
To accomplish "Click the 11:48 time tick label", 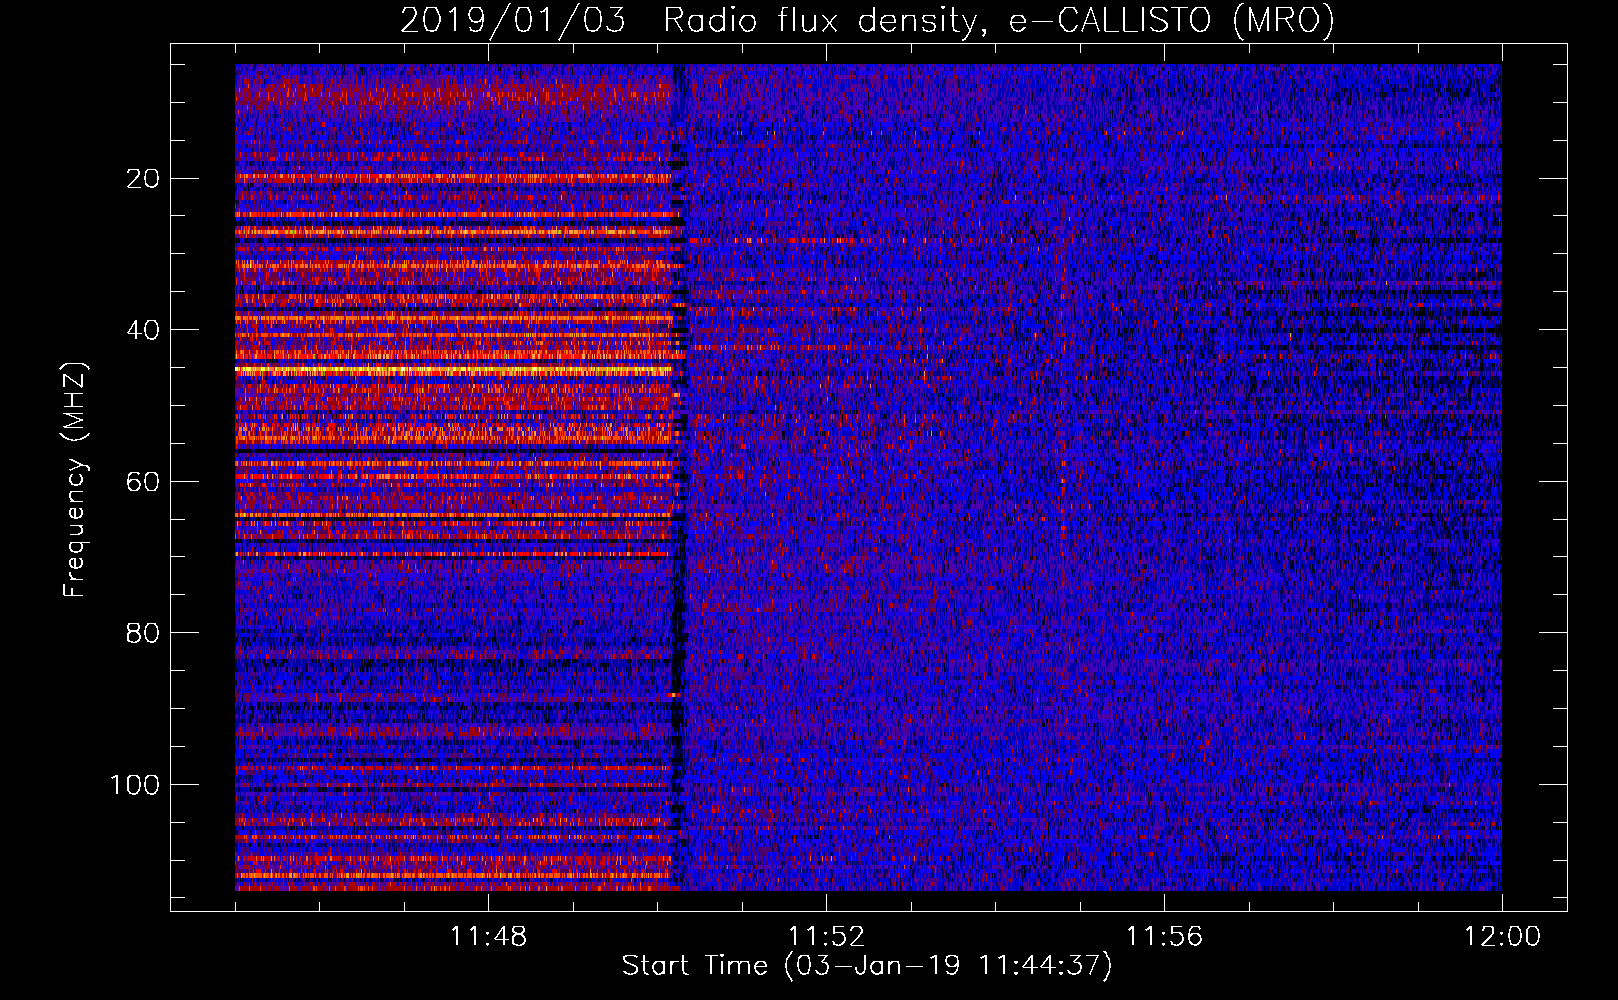I will pos(488,937).
